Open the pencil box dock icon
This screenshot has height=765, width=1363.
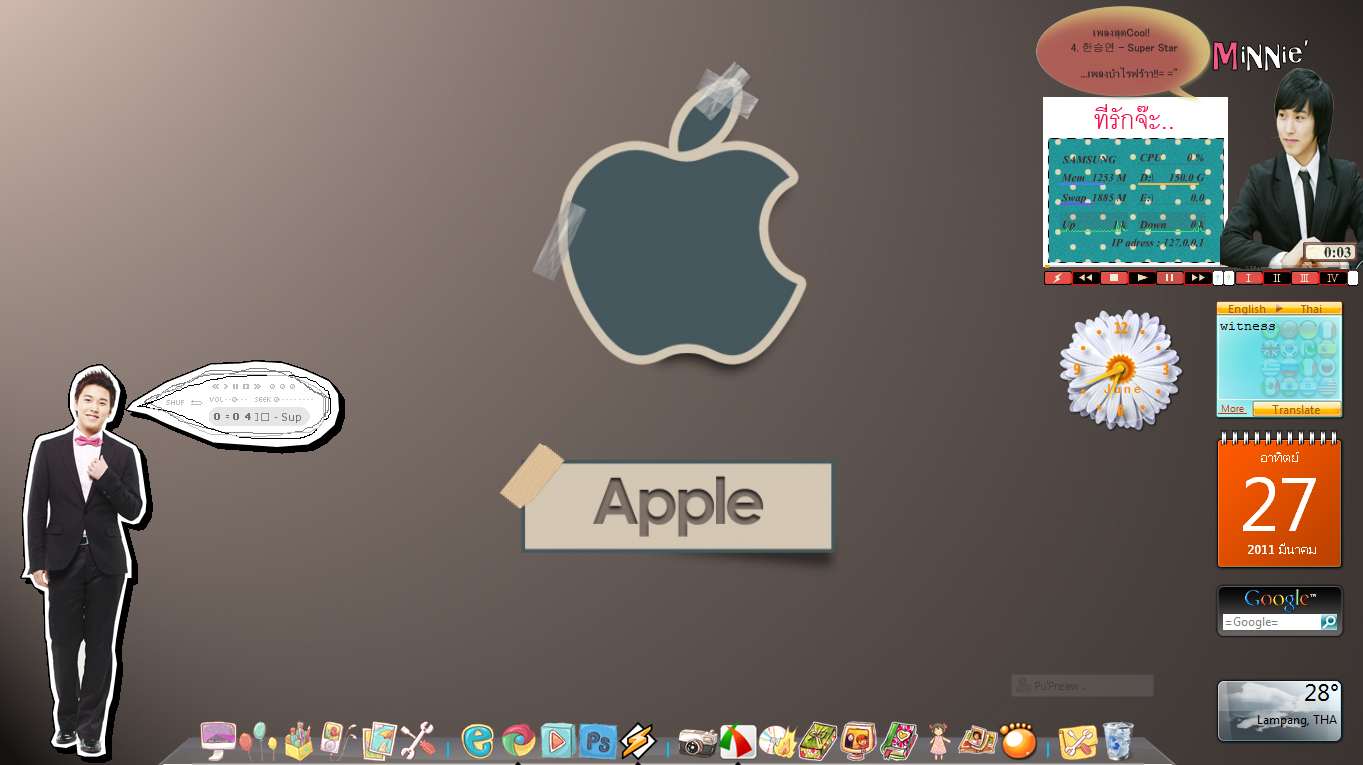(298, 740)
